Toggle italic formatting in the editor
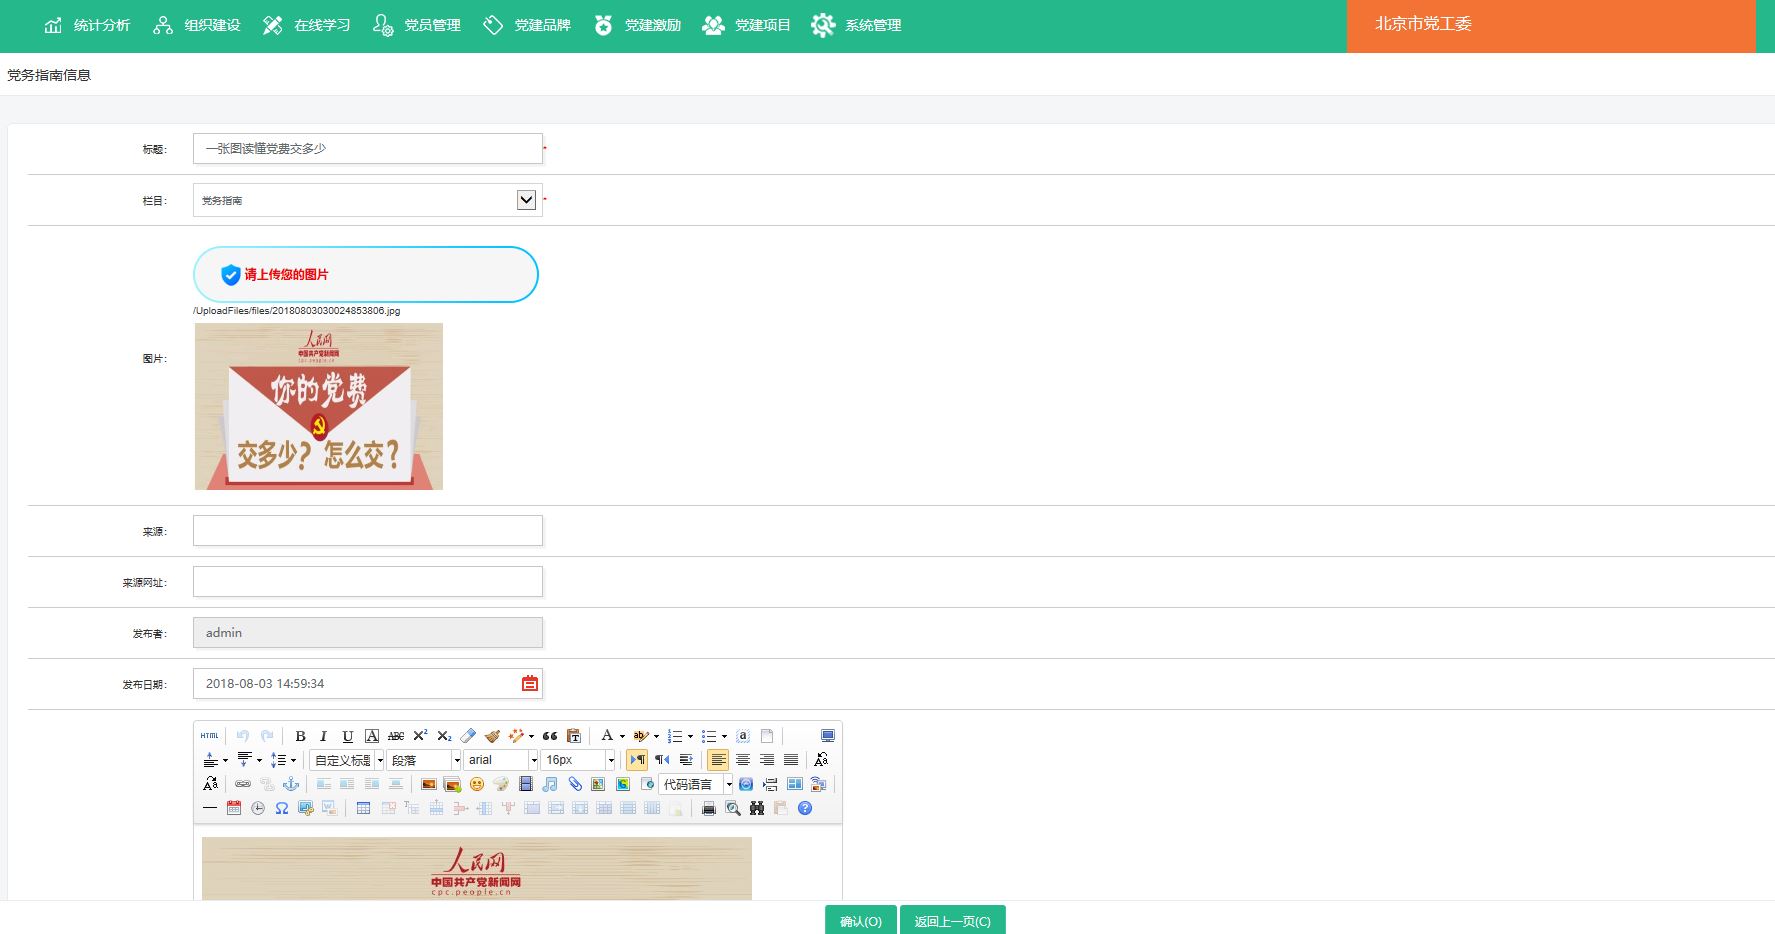This screenshot has width=1775, height=934. click(323, 736)
